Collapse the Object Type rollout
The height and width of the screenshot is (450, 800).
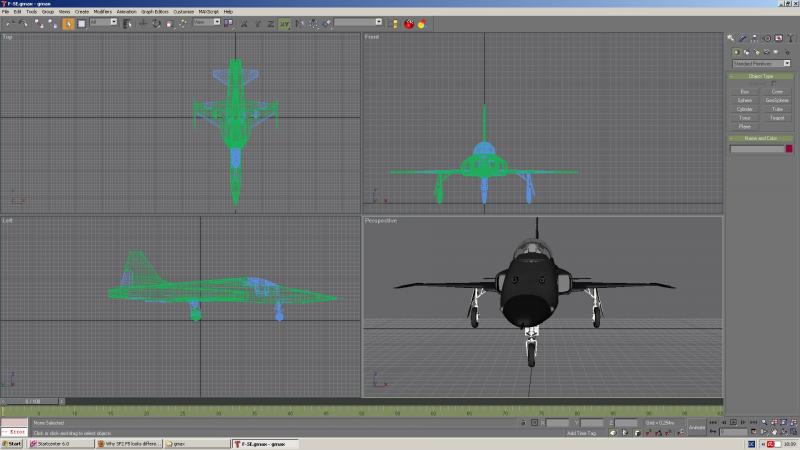tap(761, 76)
